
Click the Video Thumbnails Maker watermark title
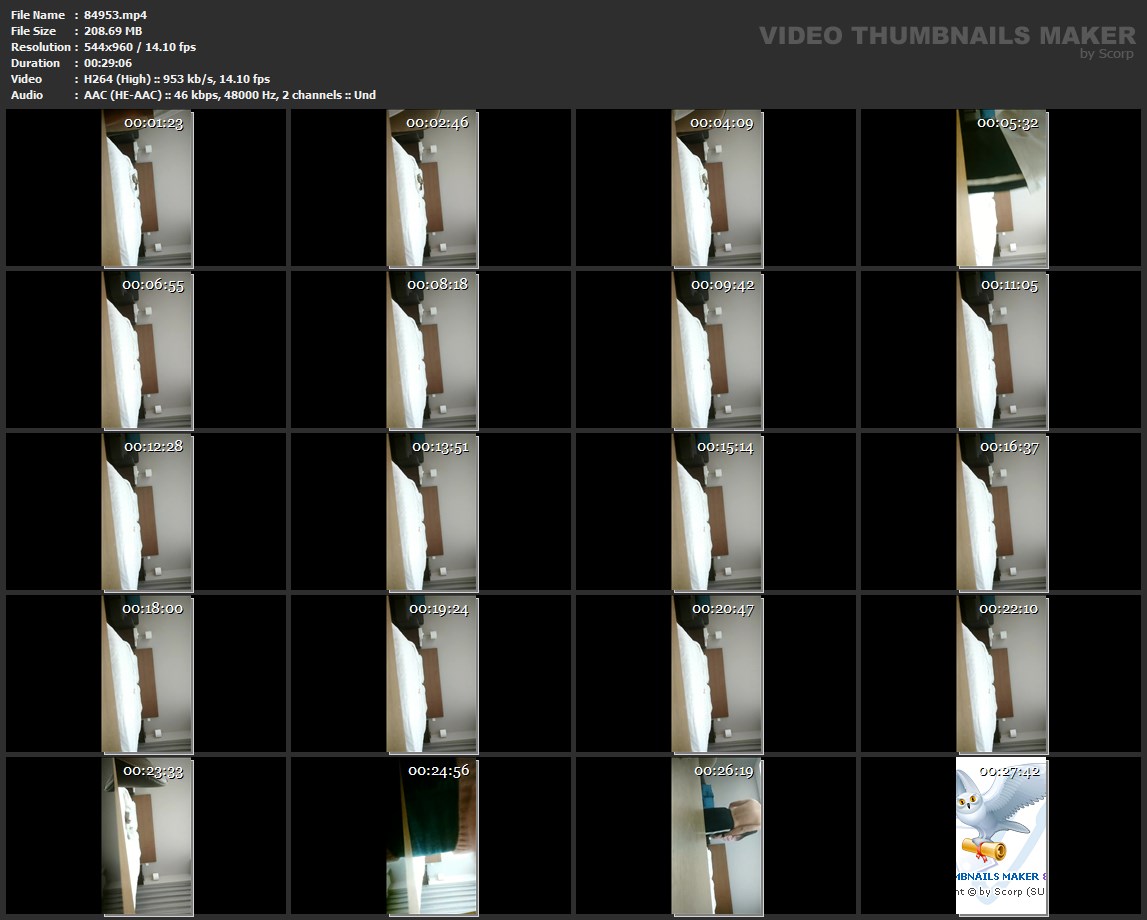(946, 36)
